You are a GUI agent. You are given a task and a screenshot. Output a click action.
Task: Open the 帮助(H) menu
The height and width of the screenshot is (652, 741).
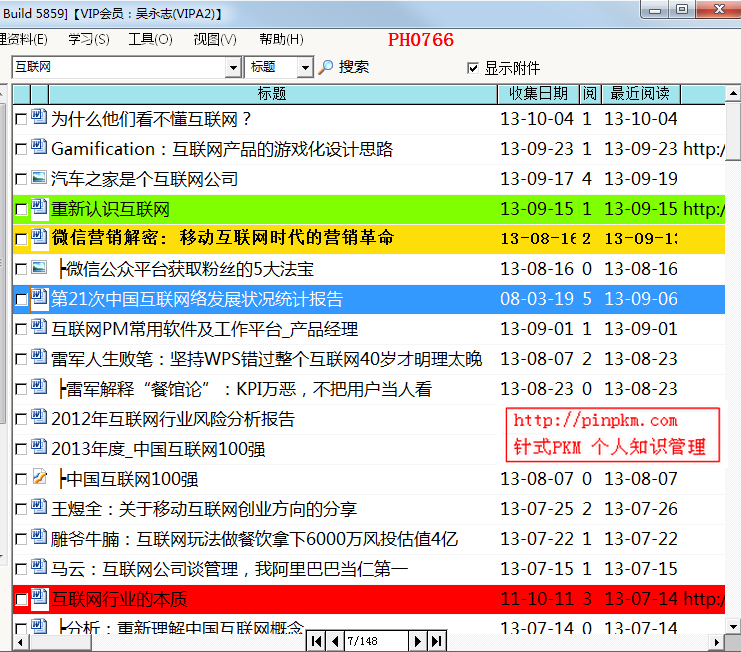281,39
